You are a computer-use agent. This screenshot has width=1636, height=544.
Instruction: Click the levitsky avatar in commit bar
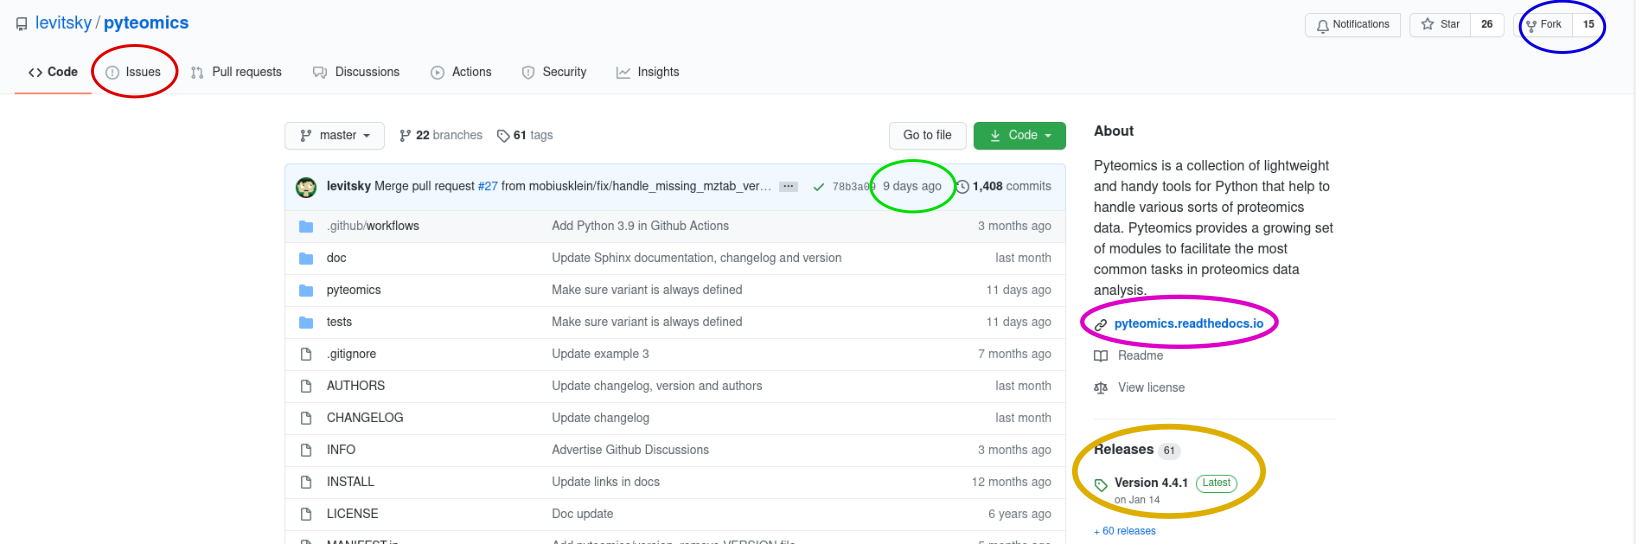click(306, 186)
